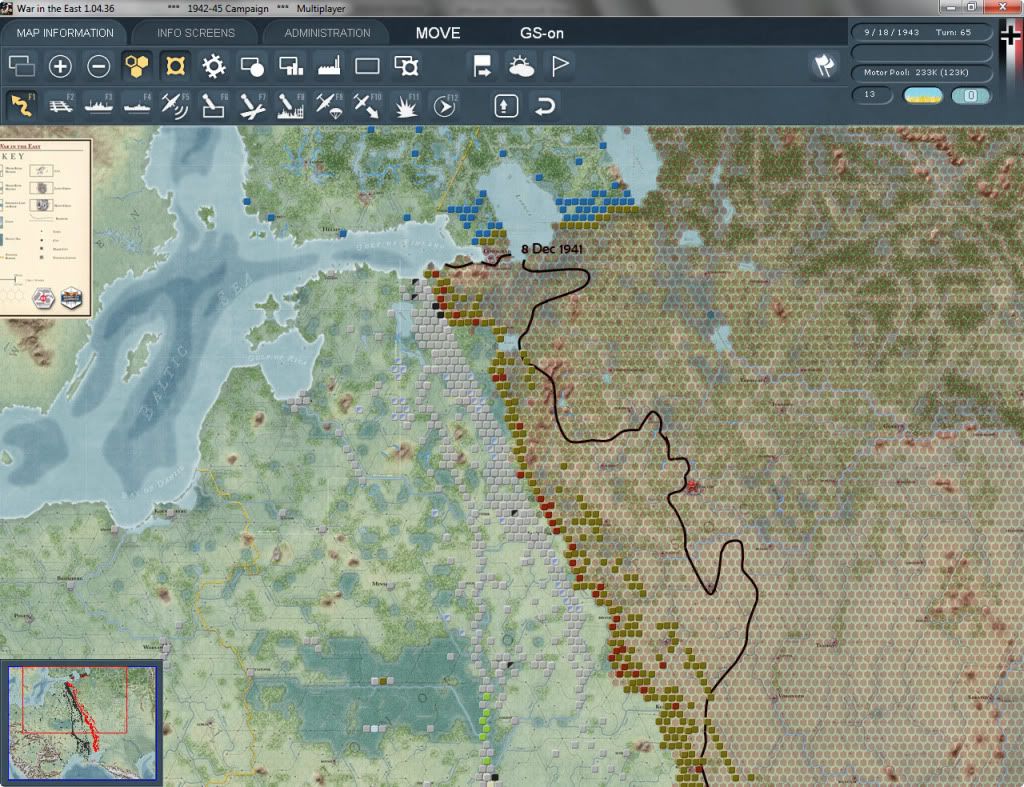Select the F10 aircraft-with-arrow mode
1024x787 pixels.
pyautogui.click(x=367, y=105)
